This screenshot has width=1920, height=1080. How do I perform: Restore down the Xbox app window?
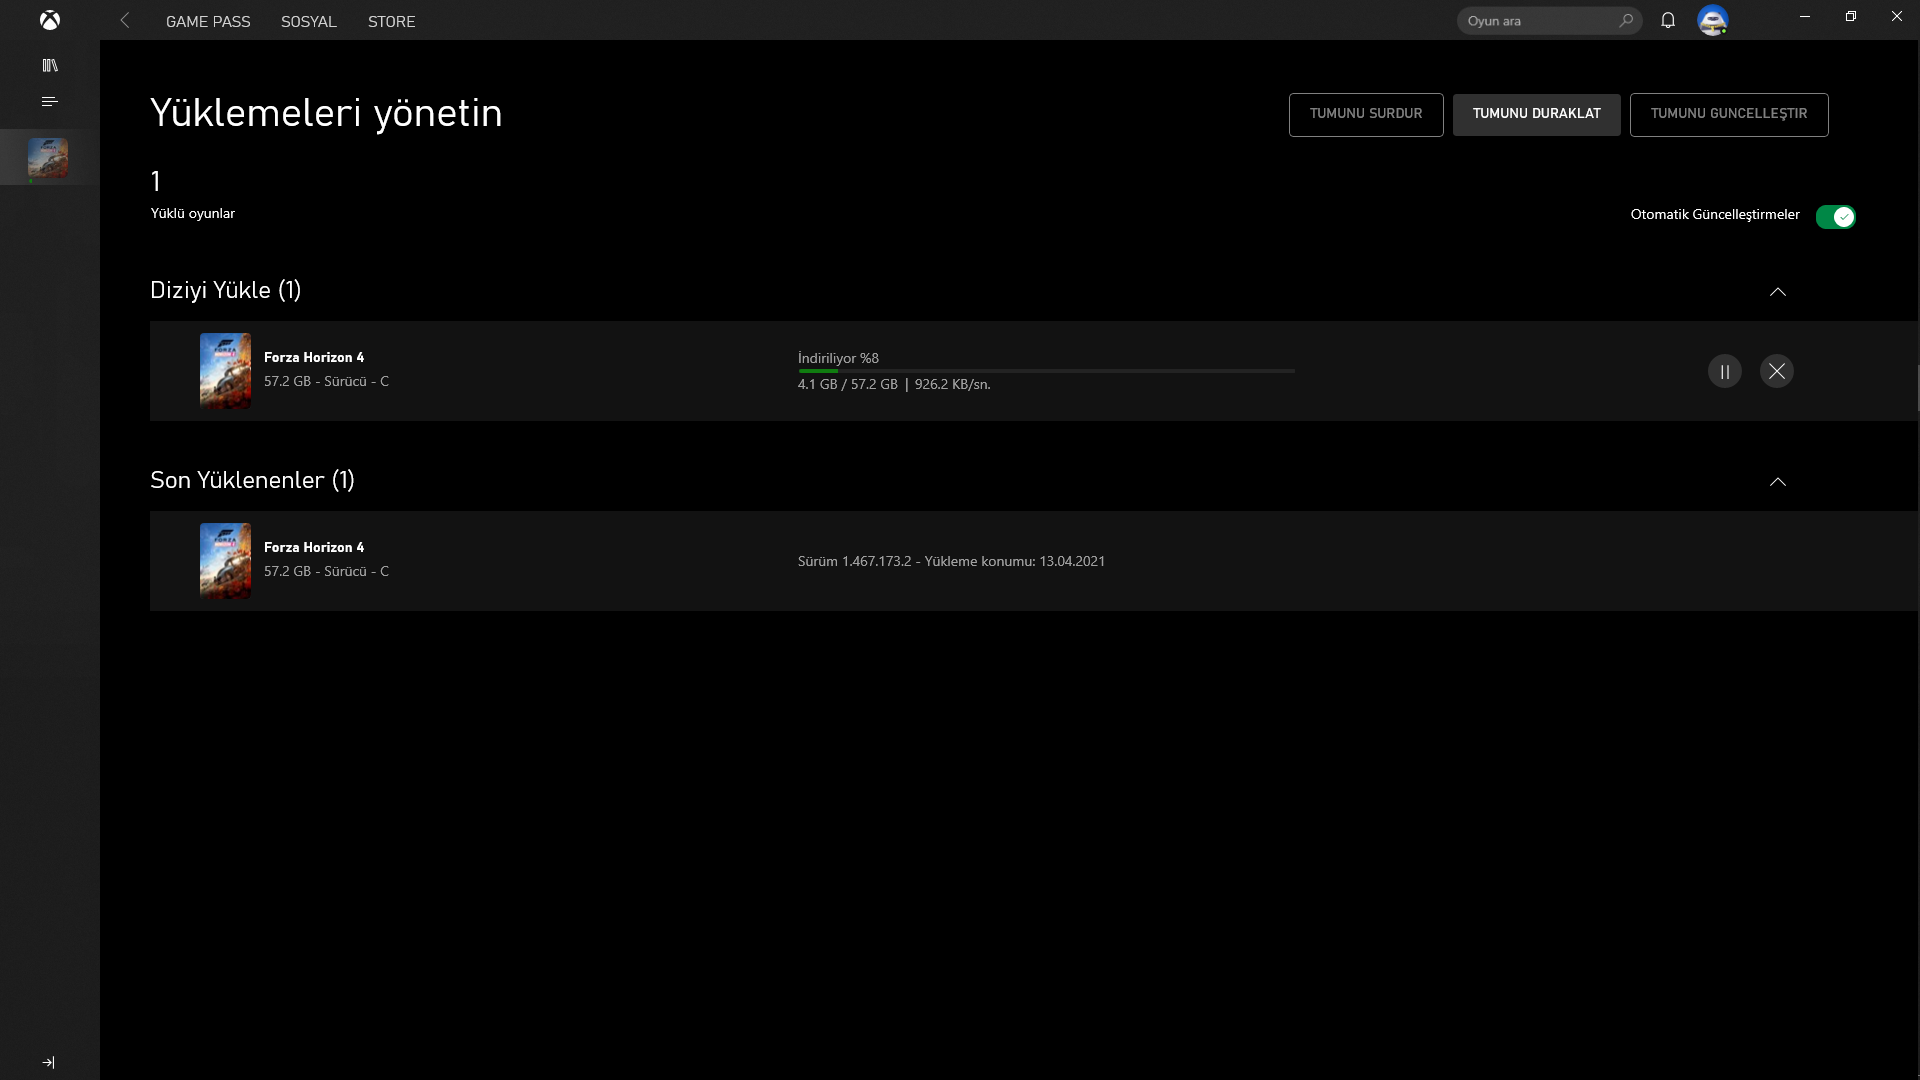pos(1851,16)
